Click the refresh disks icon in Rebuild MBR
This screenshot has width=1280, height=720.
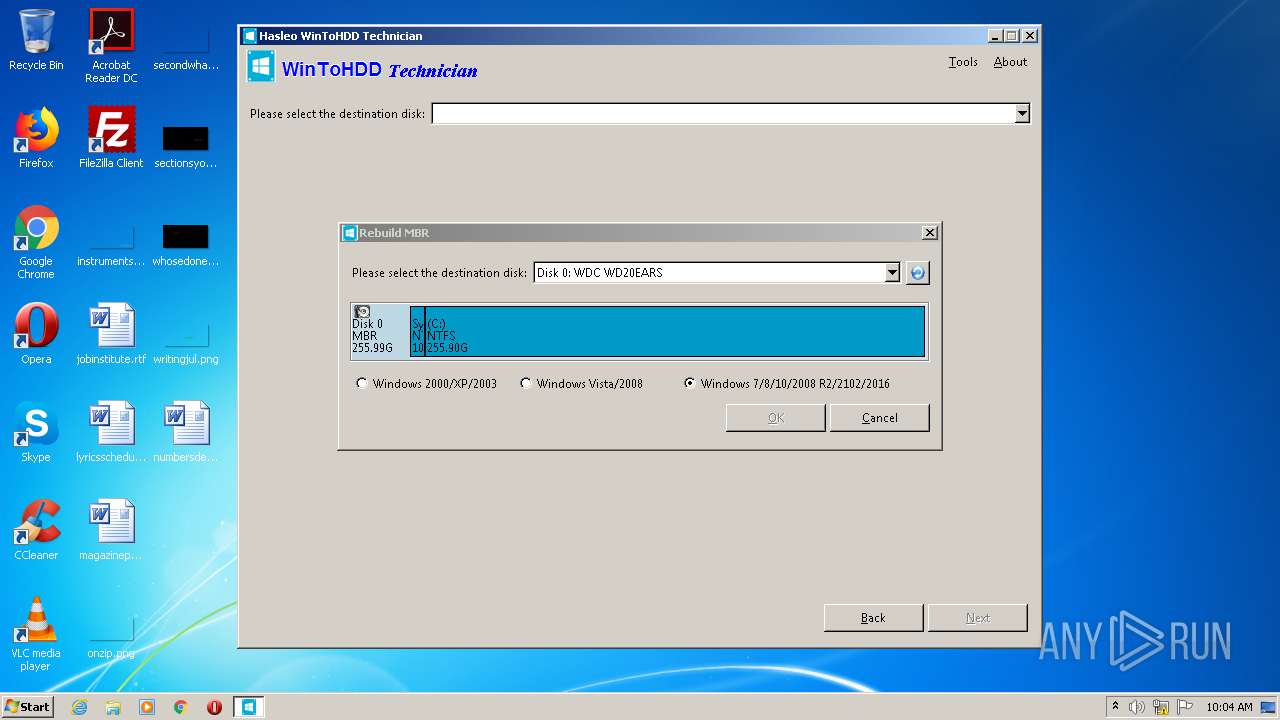click(917, 273)
